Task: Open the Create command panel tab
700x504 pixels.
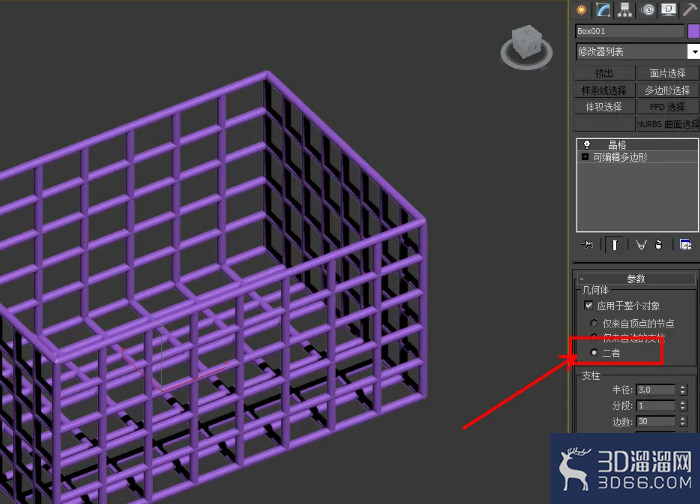Action: (581, 9)
